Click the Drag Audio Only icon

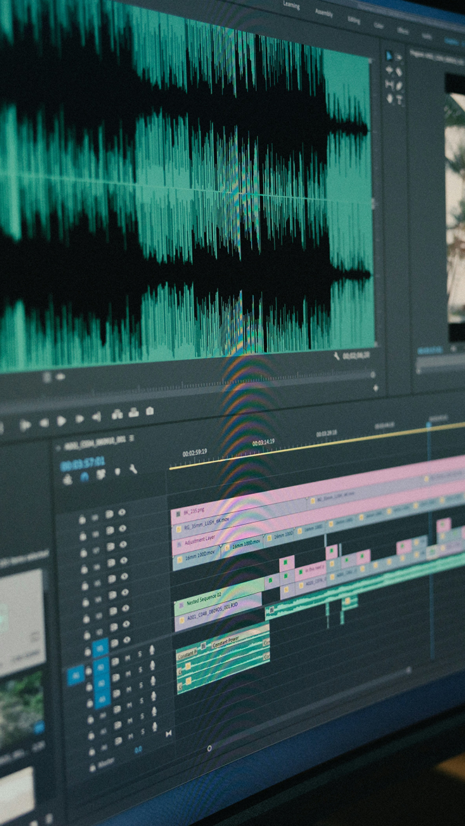[x=60, y=376]
